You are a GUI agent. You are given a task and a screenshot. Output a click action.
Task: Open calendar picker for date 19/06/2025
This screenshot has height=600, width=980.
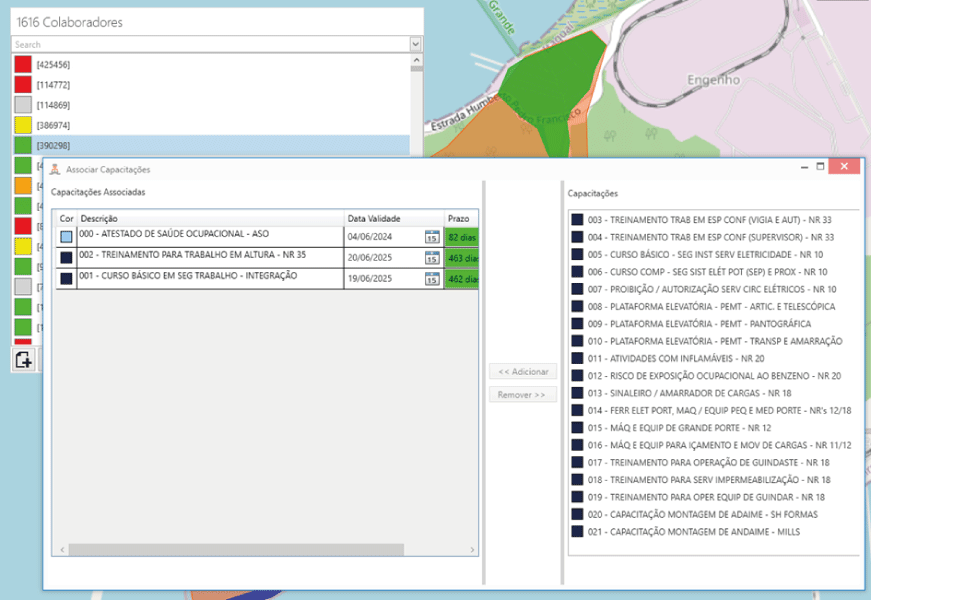pyautogui.click(x=432, y=279)
